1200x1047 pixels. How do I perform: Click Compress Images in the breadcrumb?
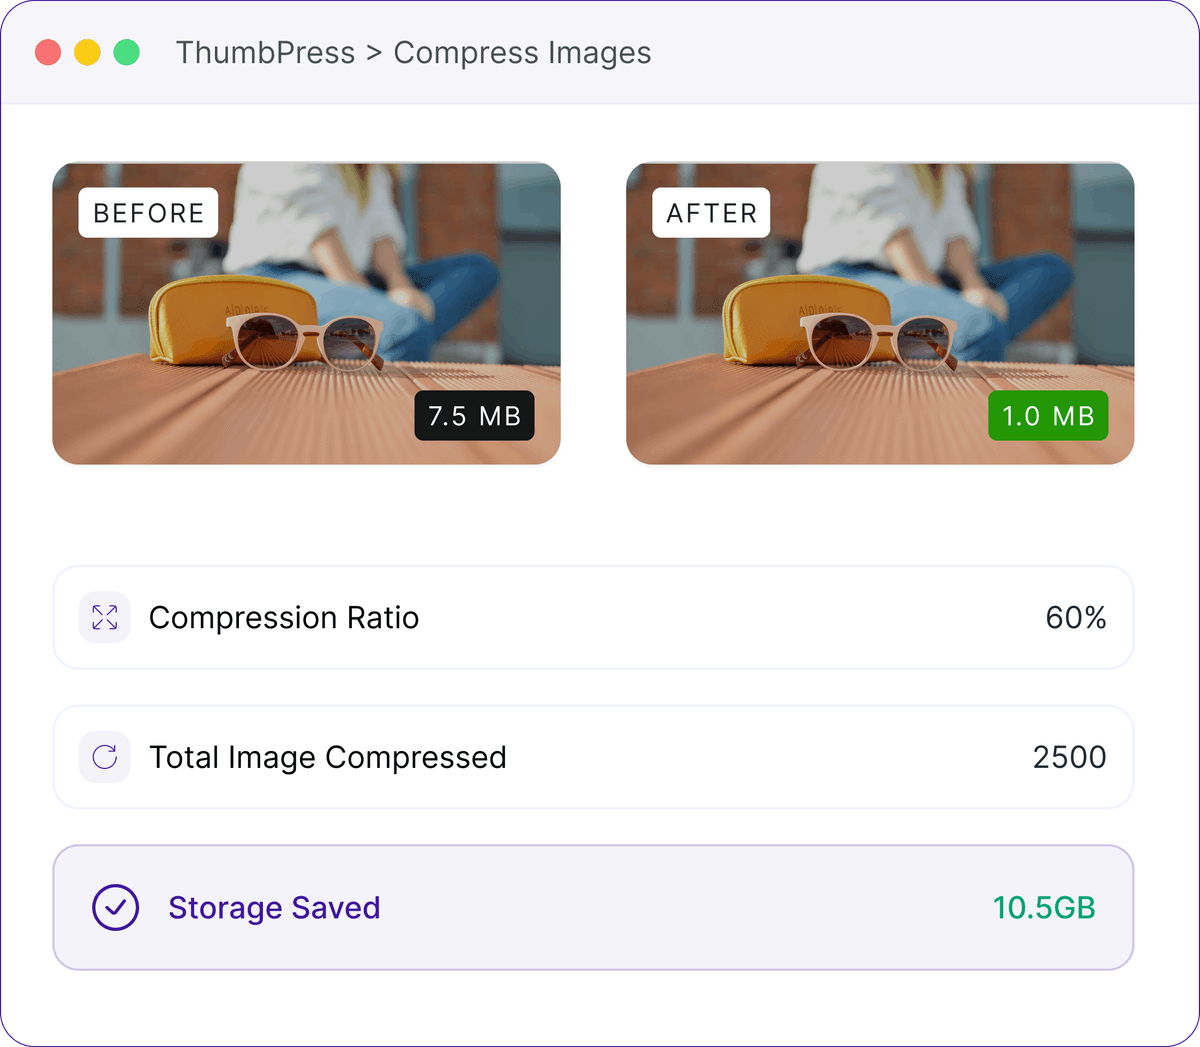[523, 53]
